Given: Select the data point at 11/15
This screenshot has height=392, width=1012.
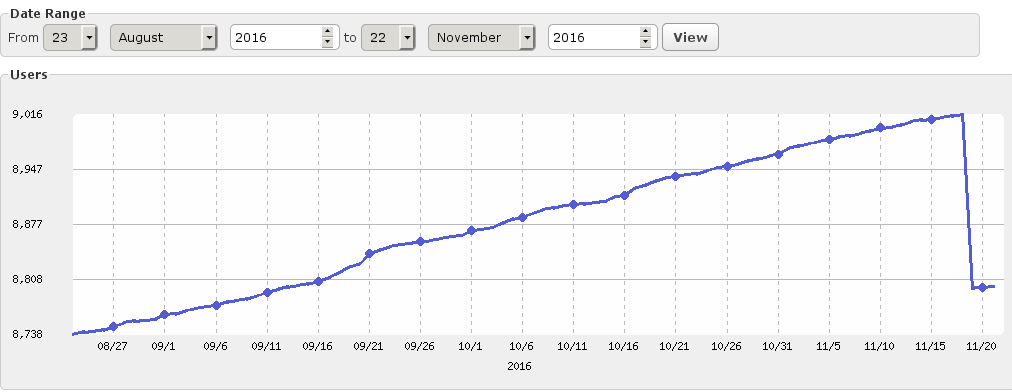Looking at the screenshot, I should (x=931, y=119).
